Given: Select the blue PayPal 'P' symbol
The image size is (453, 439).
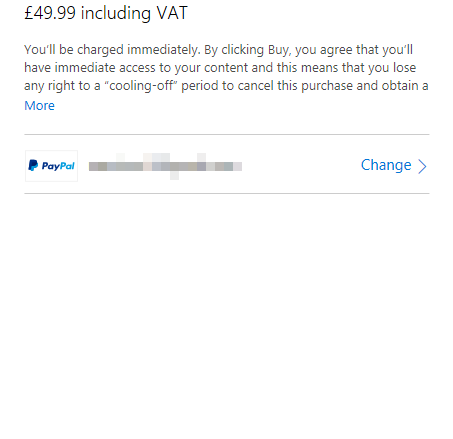Looking at the screenshot, I should 33,165.
